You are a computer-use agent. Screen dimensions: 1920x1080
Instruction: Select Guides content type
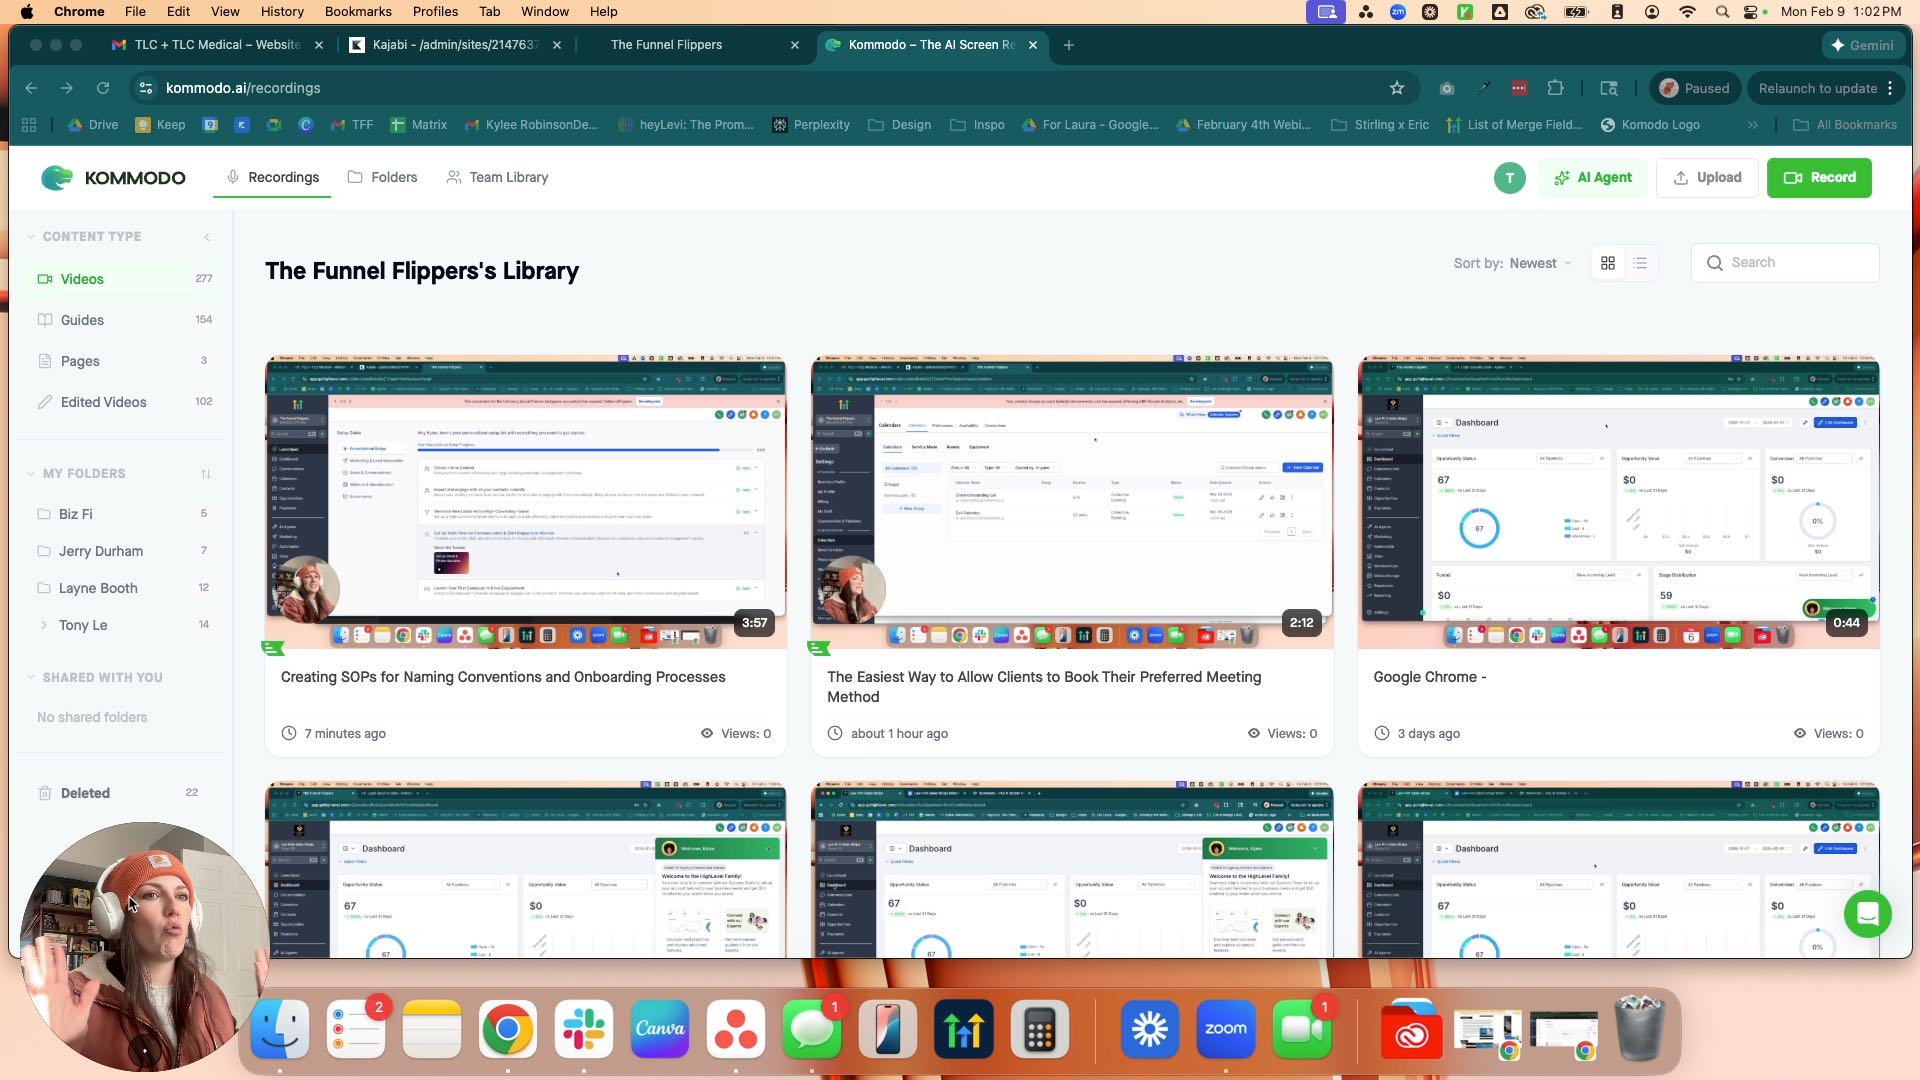(125, 320)
